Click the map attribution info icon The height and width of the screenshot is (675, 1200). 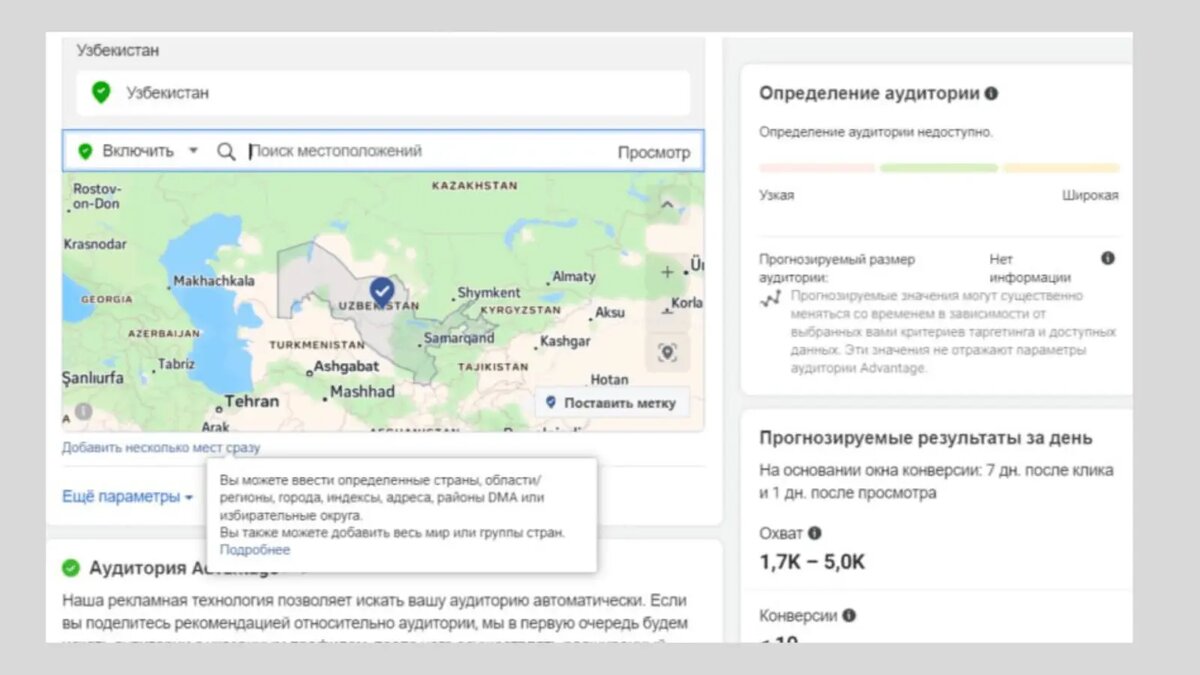click(x=83, y=411)
